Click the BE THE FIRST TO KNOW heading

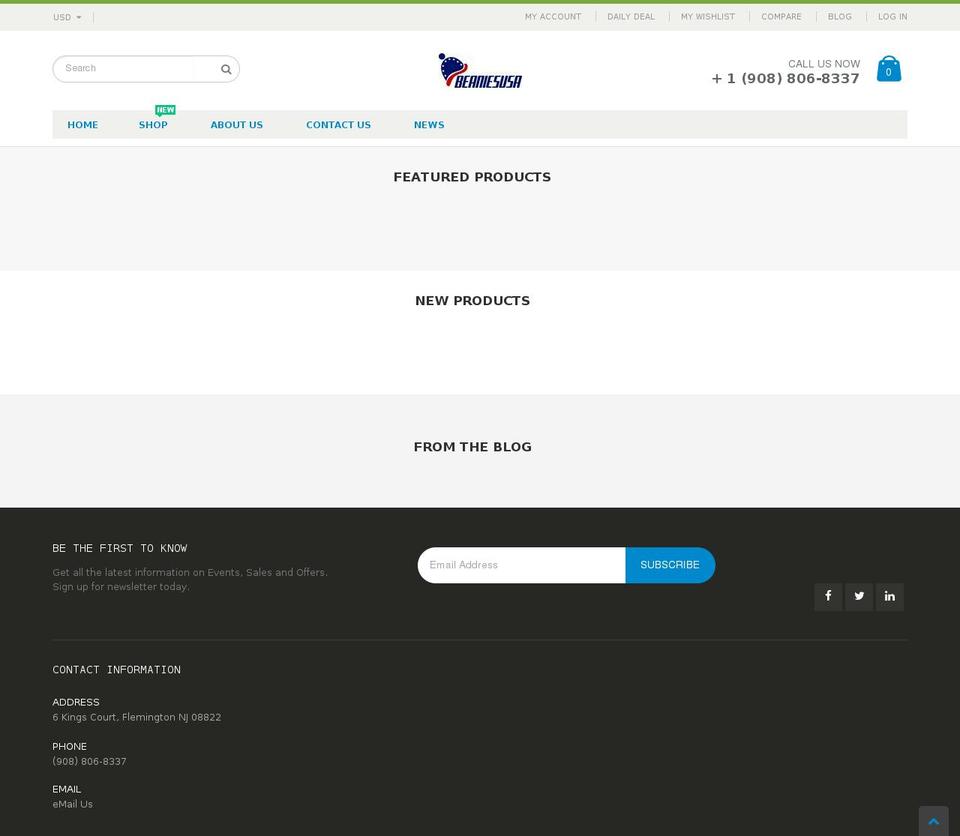(120, 548)
